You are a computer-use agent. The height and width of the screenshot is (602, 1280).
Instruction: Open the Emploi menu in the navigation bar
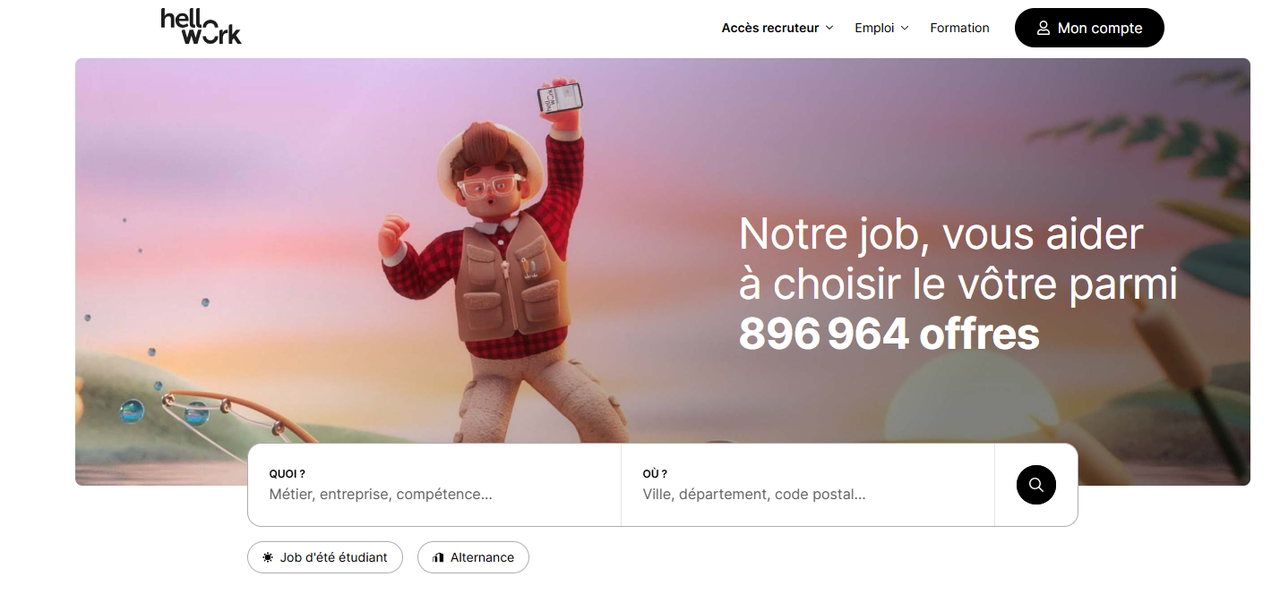pos(874,27)
